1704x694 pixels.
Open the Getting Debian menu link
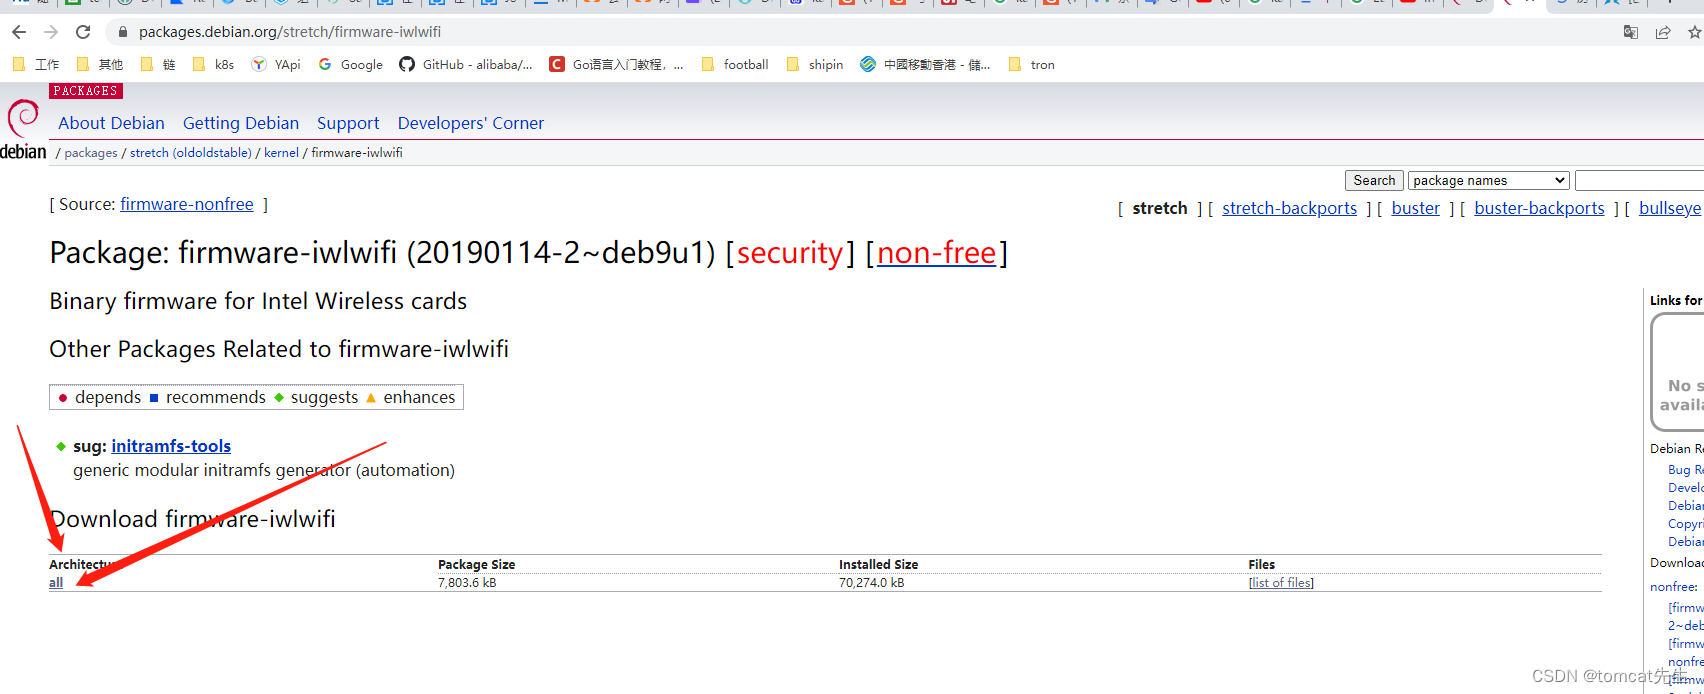coord(241,123)
